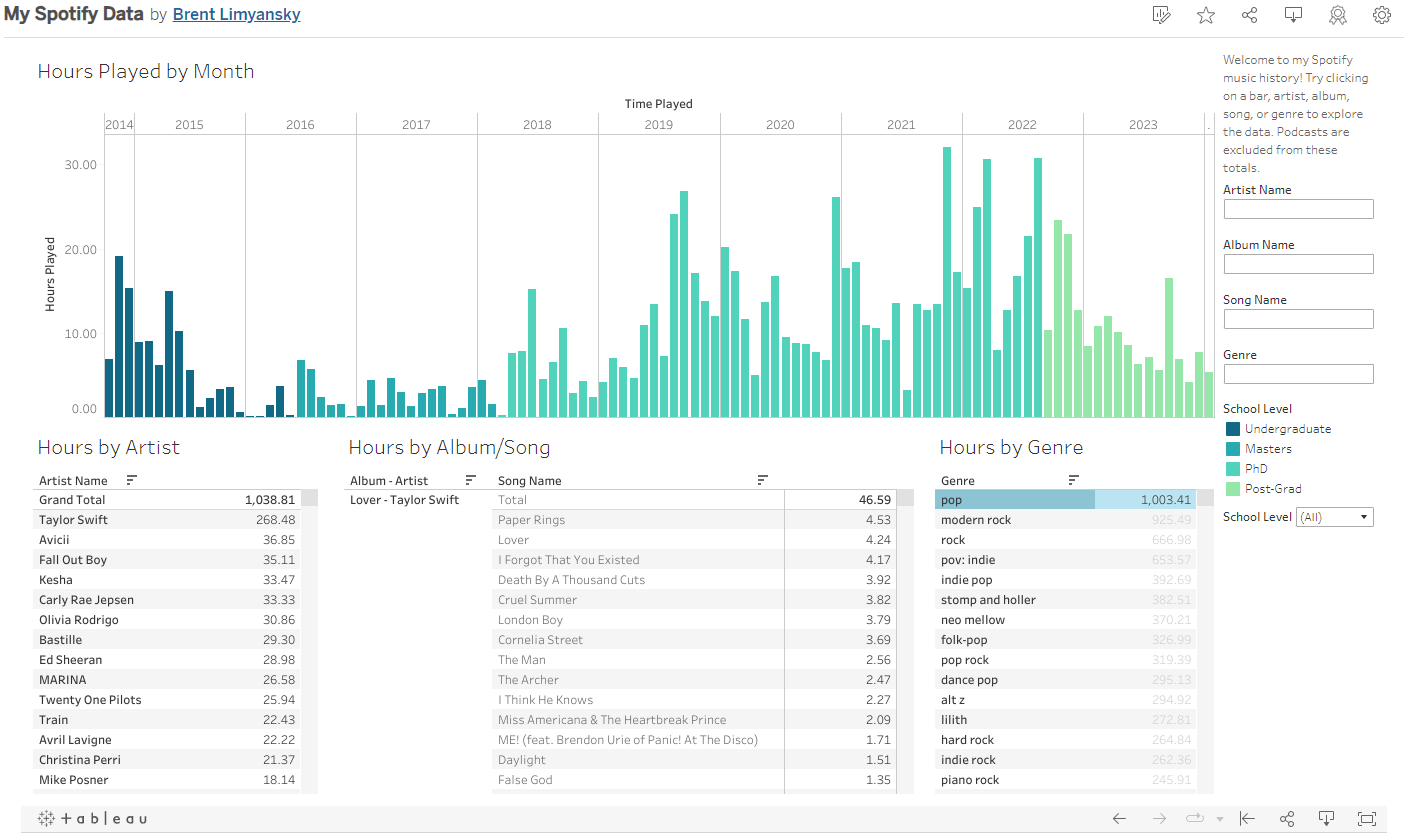Click the Genre filter input field

tap(1298, 374)
